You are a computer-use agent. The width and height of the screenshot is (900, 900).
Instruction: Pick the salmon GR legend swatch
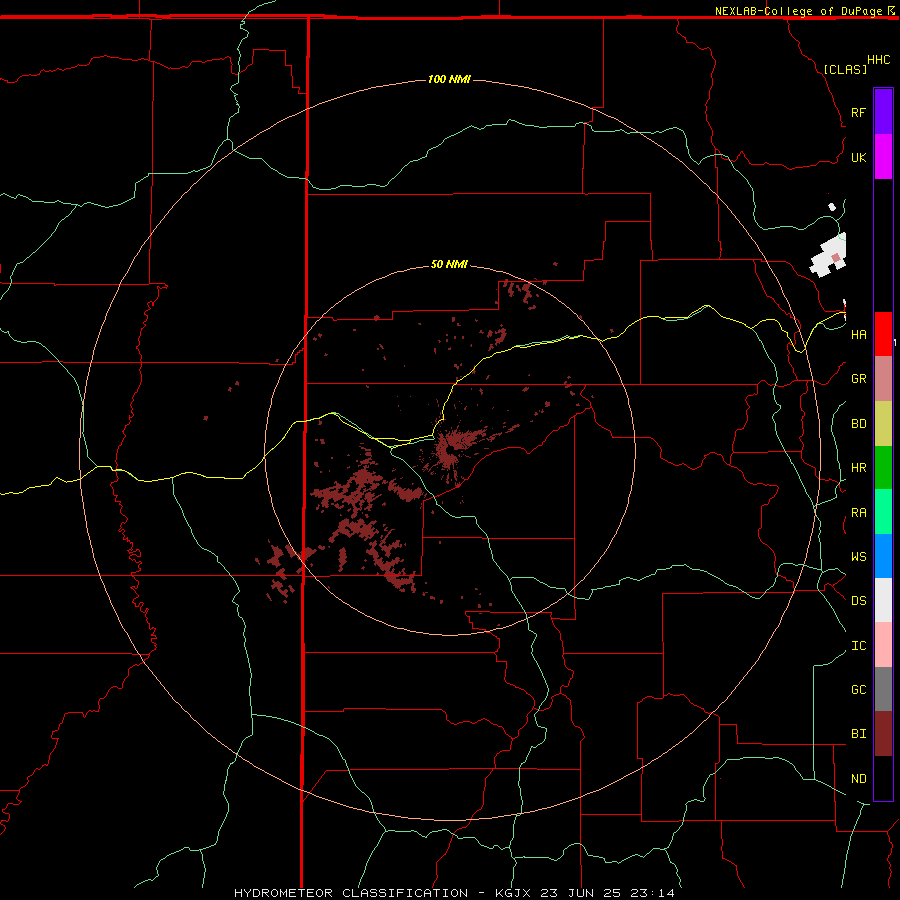click(x=883, y=378)
